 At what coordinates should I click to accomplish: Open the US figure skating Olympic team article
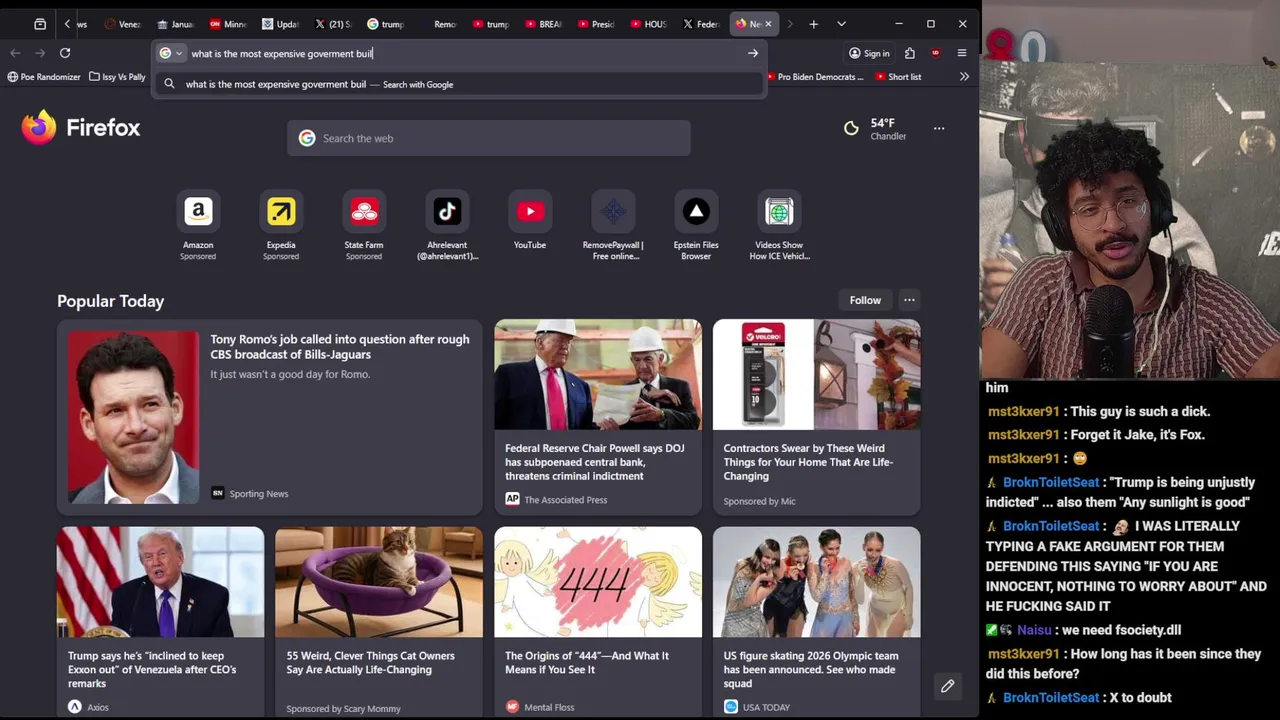(x=816, y=622)
